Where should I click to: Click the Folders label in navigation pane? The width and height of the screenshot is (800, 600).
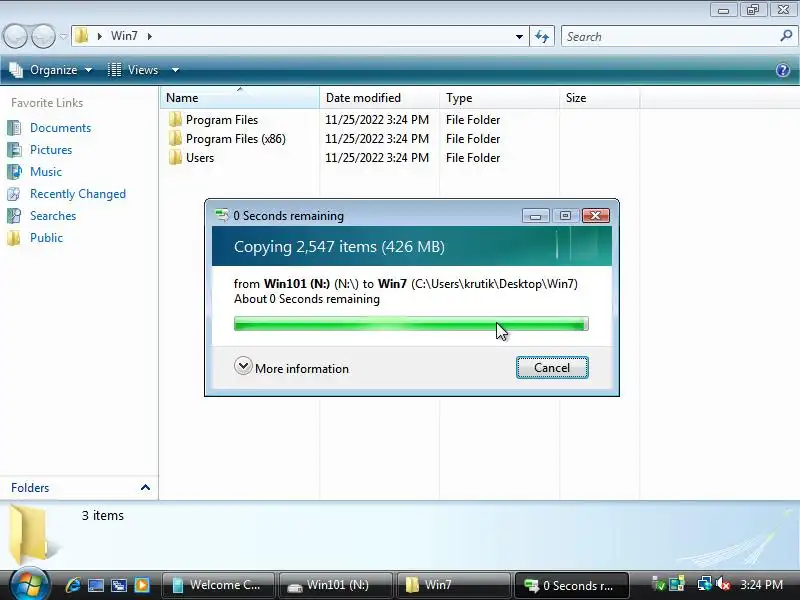(x=30, y=488)
